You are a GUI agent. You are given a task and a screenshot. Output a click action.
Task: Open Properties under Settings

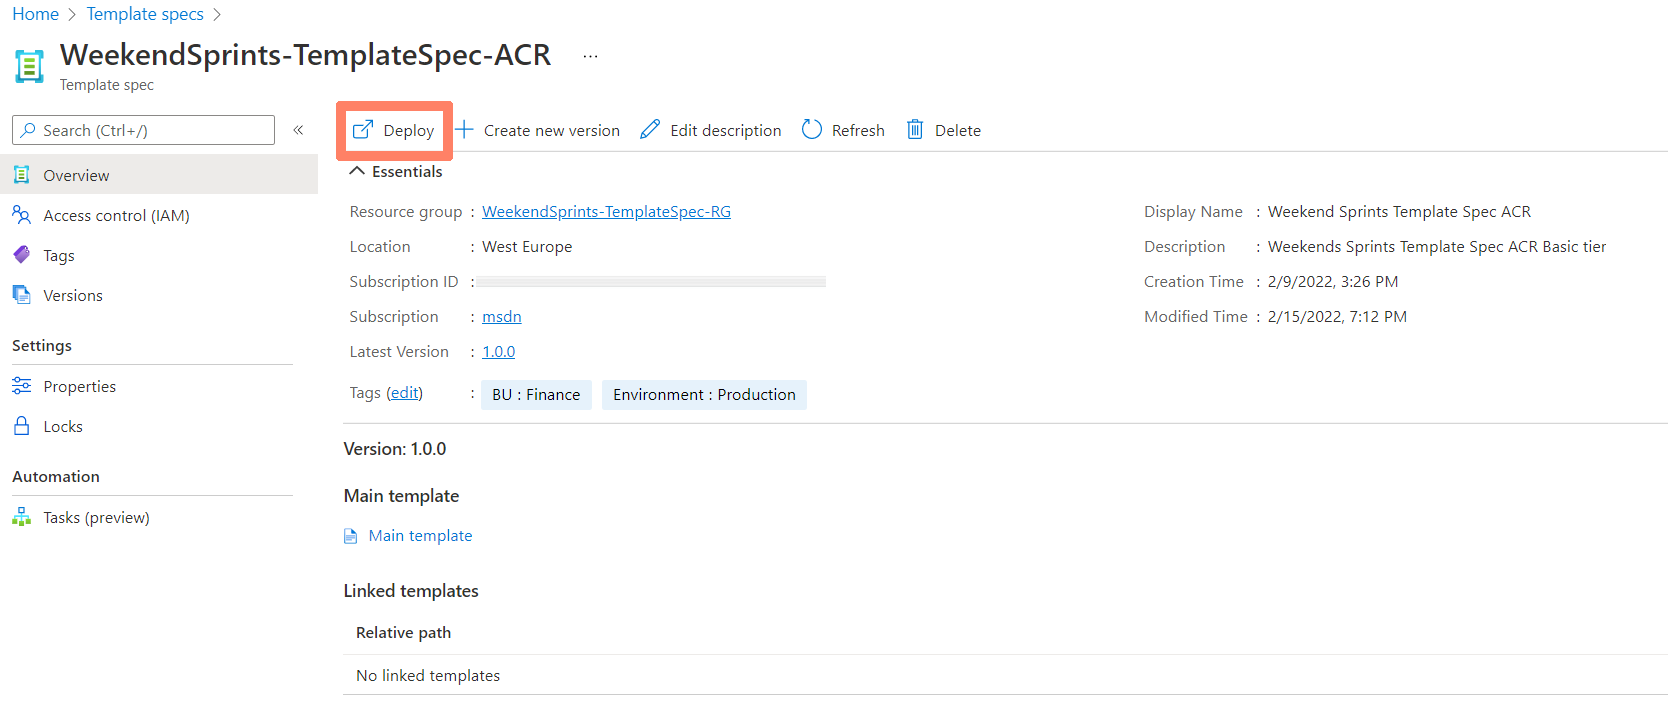pos(79,386)
